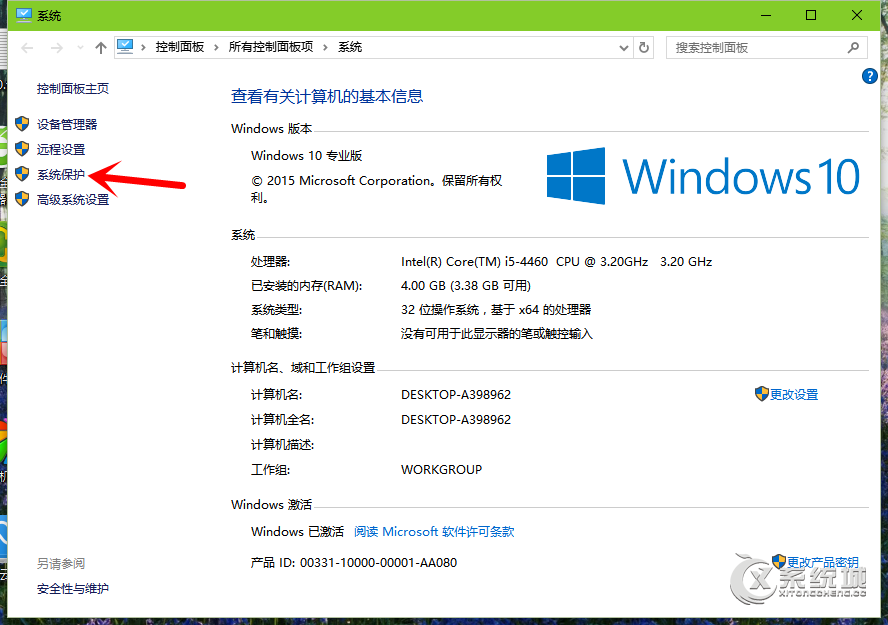The width and height of the screenshot is (888, 625).
Task: Expand the chevron after 控制面板 in the breadcrumb
Action: [216, 48]
